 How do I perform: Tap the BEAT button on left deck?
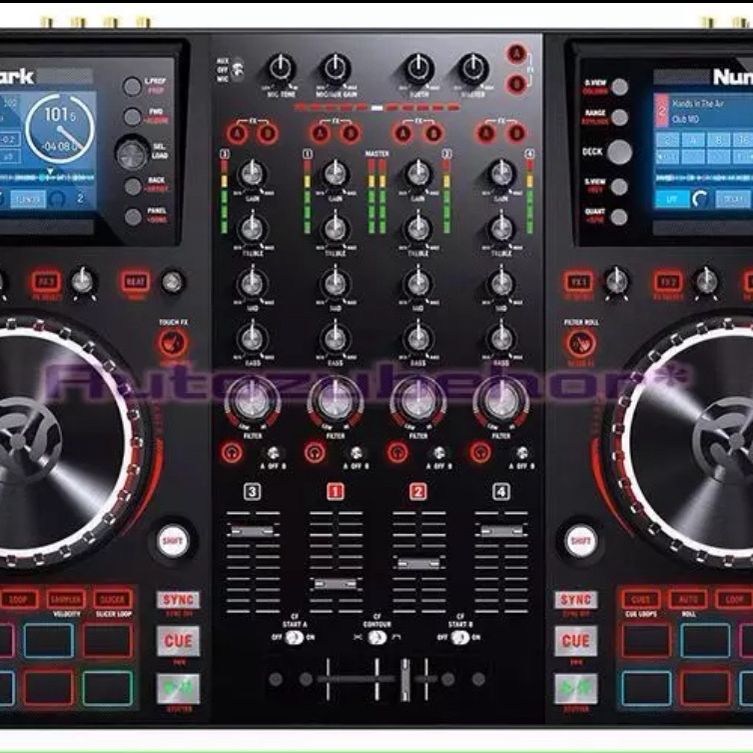click(135, 281)
